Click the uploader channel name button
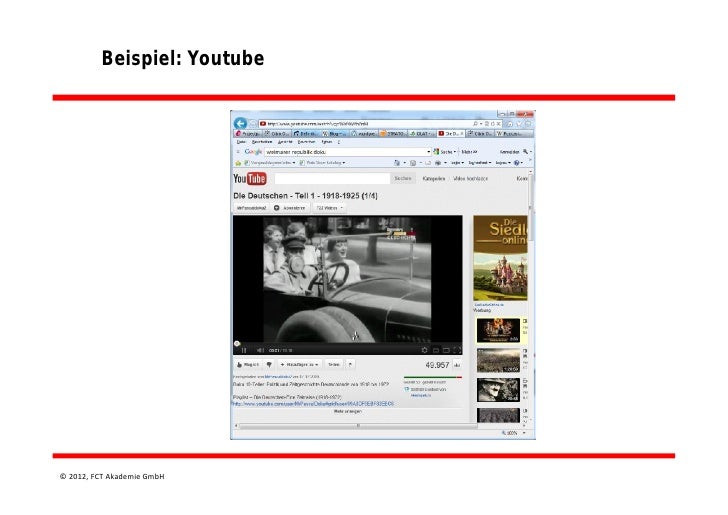The height and width of the screenshot is (515, 728). coord(251,208)
